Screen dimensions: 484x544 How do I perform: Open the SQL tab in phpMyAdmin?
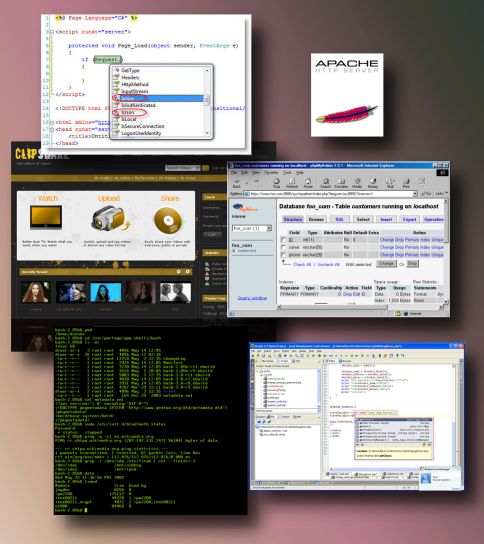point(339,219)
